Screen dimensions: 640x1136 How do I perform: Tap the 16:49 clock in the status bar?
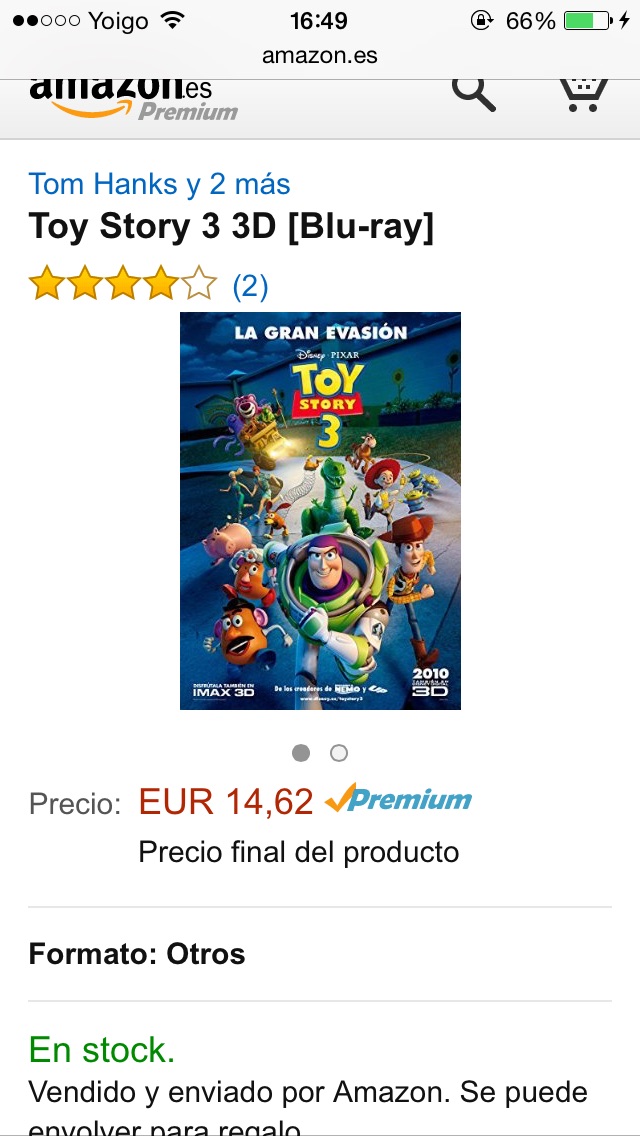click(318, 21)
